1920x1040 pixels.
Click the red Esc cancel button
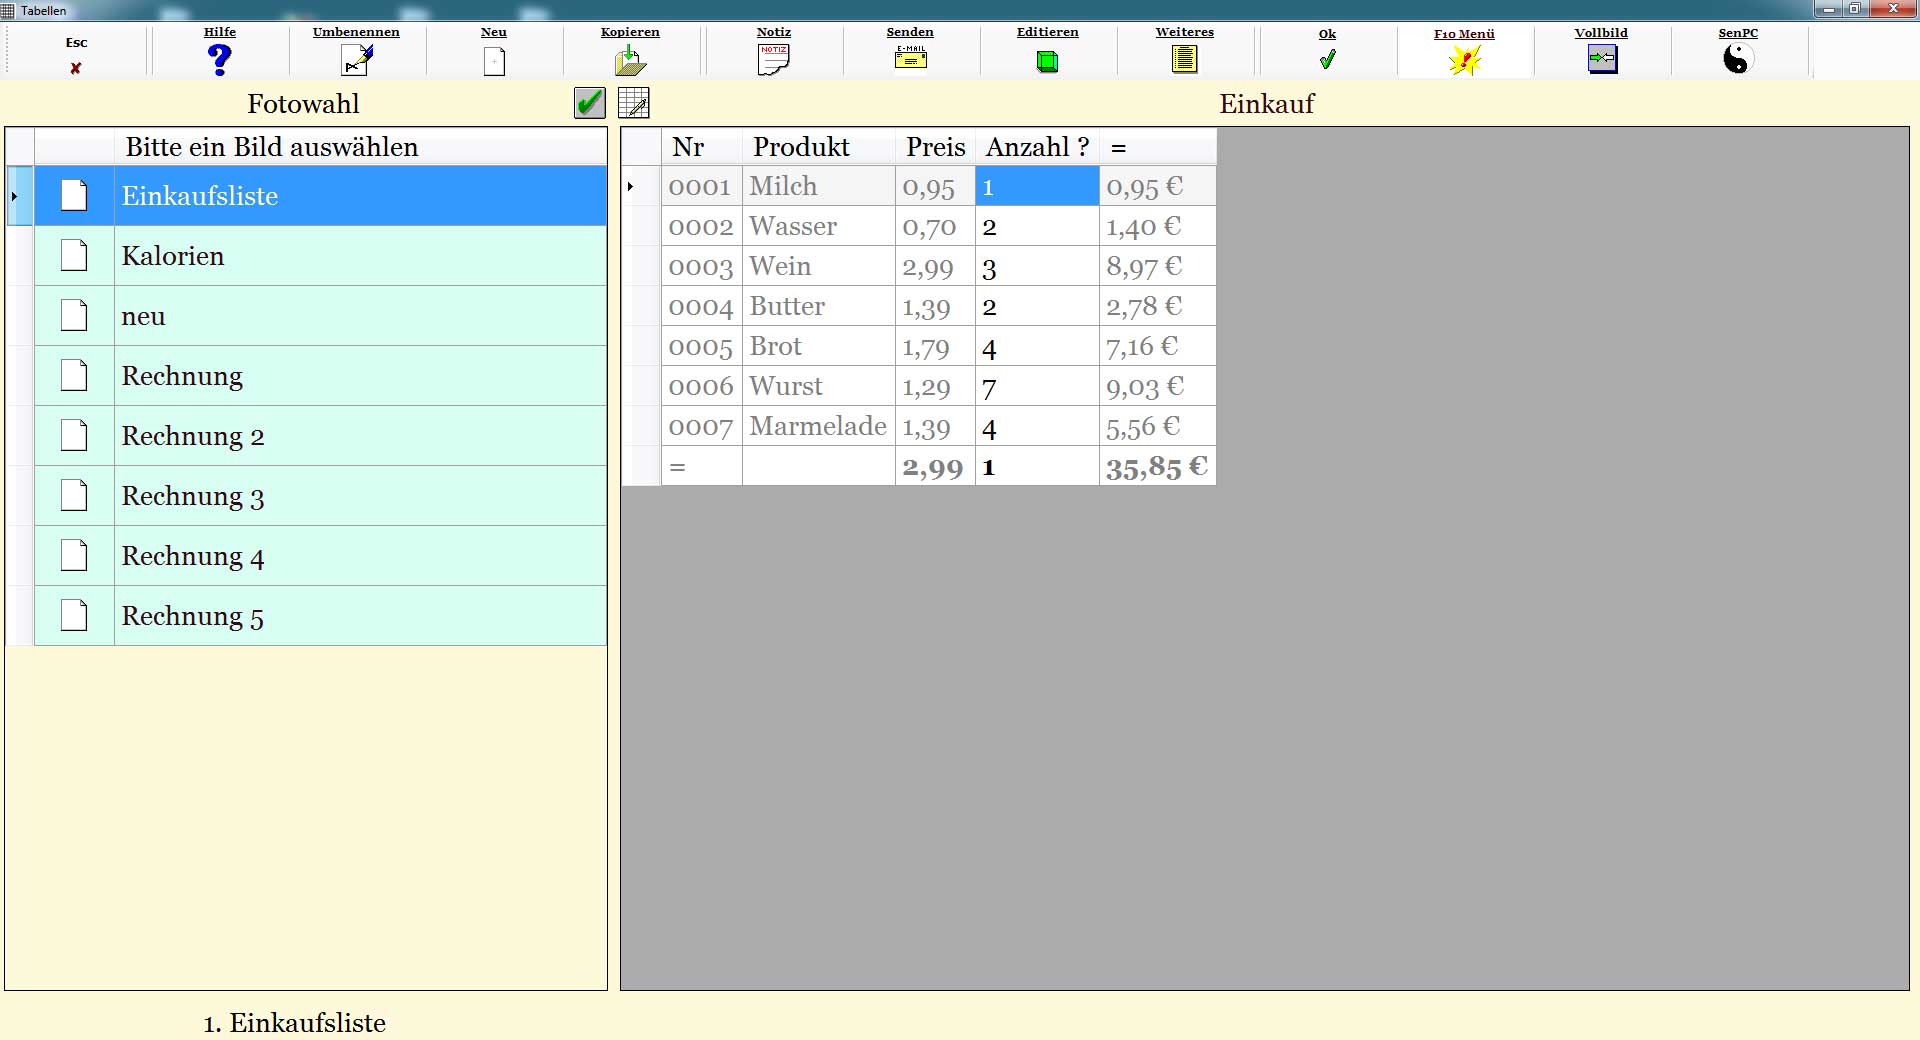click(x=76, y=67)
